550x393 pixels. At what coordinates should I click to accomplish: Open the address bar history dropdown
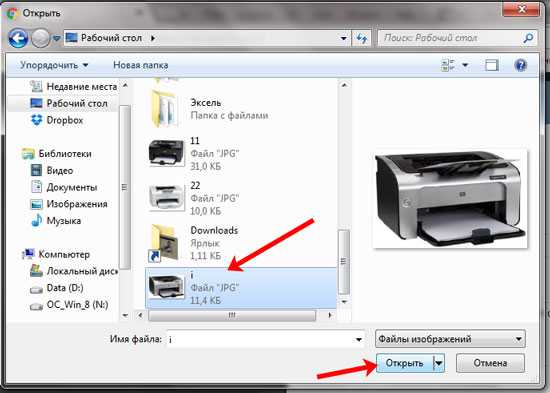(344, 38)
